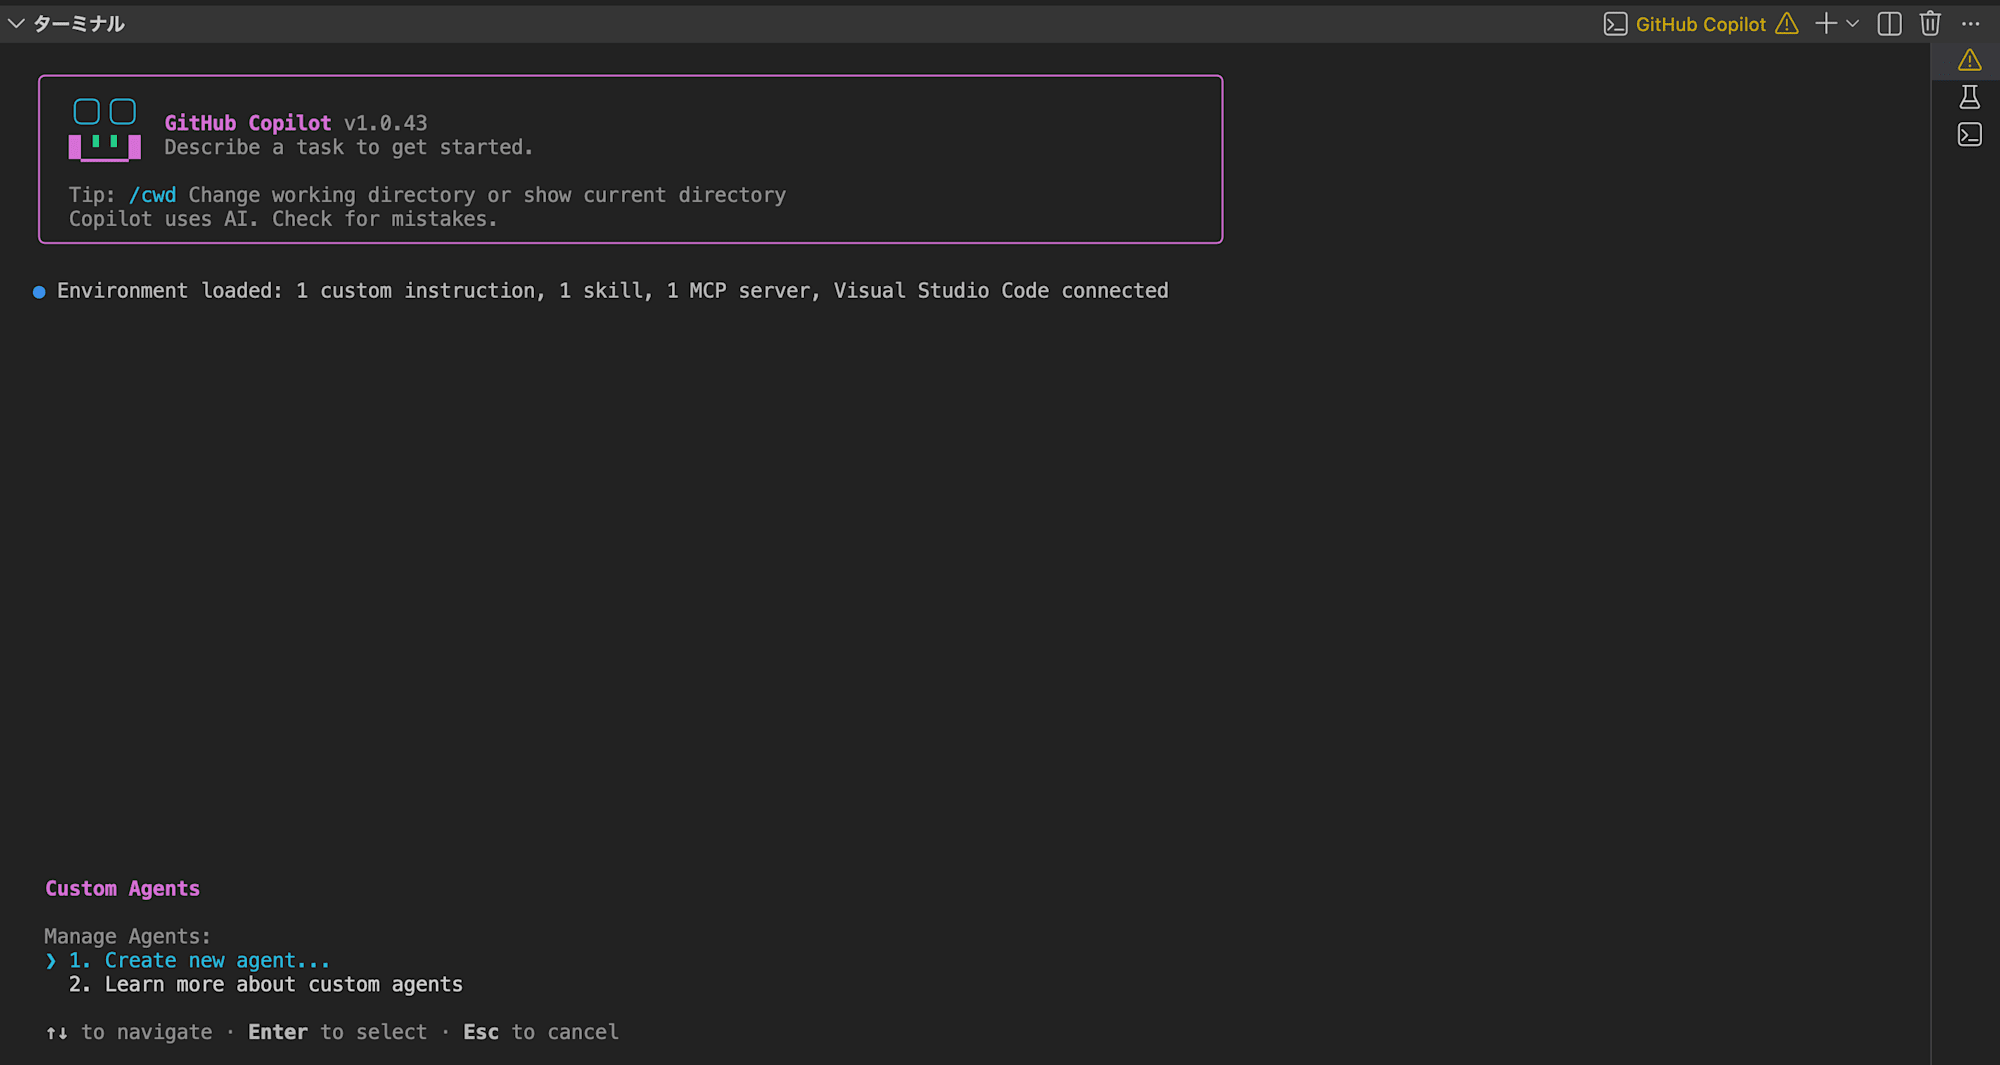Select "1. Create new agent..." option

click(x=199, y=960)
